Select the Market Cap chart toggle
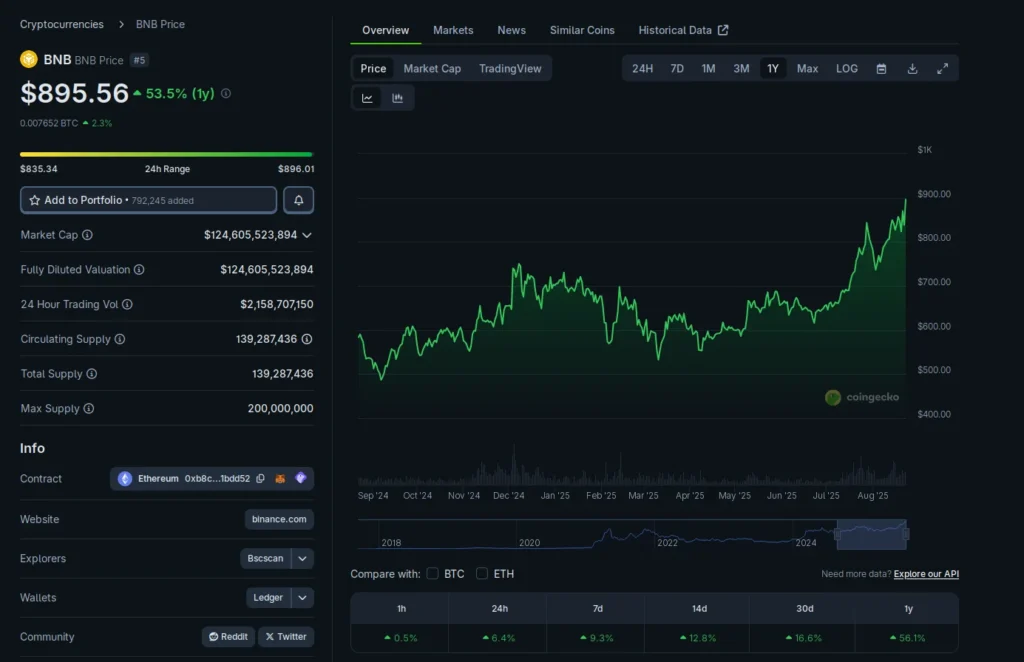The image size is (1024, 662). tap(432, 69)
